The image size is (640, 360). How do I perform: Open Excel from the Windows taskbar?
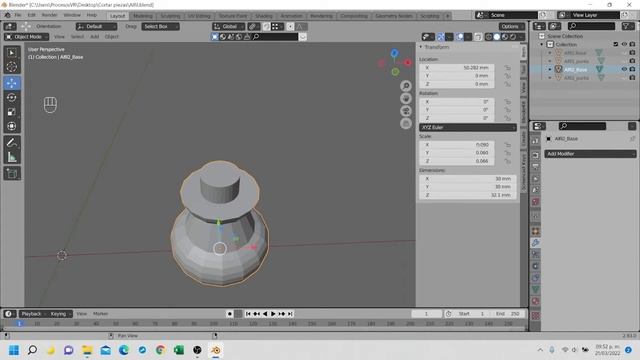tap(179, 350)
